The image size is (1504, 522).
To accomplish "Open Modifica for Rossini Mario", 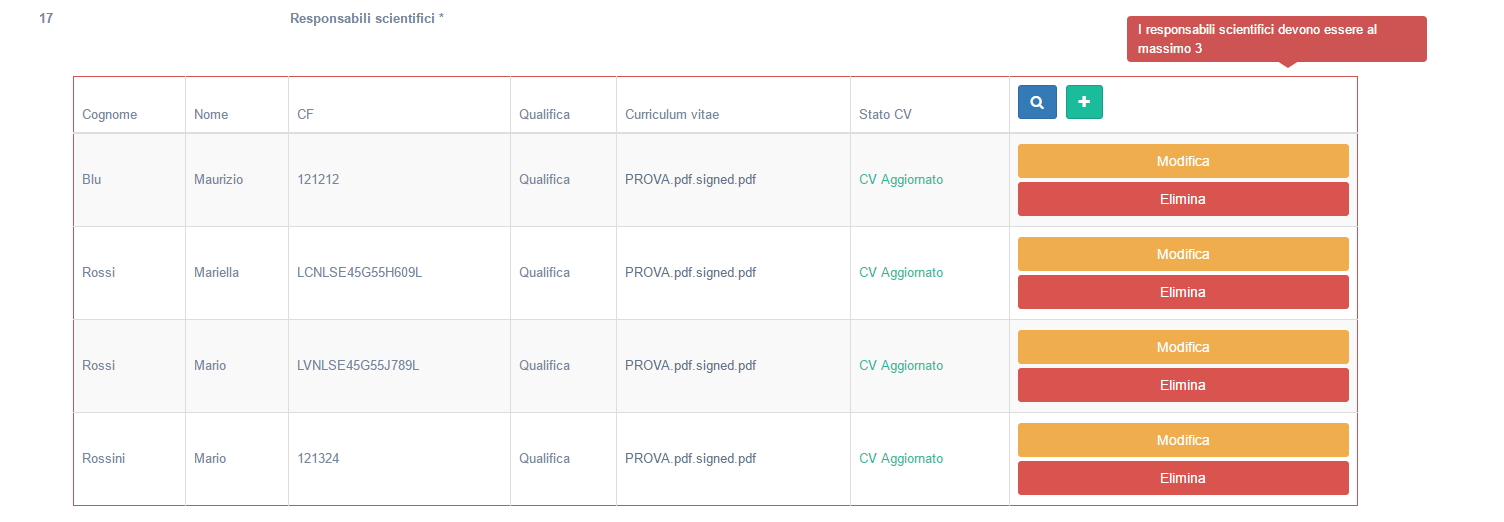I will (1183, 440).
